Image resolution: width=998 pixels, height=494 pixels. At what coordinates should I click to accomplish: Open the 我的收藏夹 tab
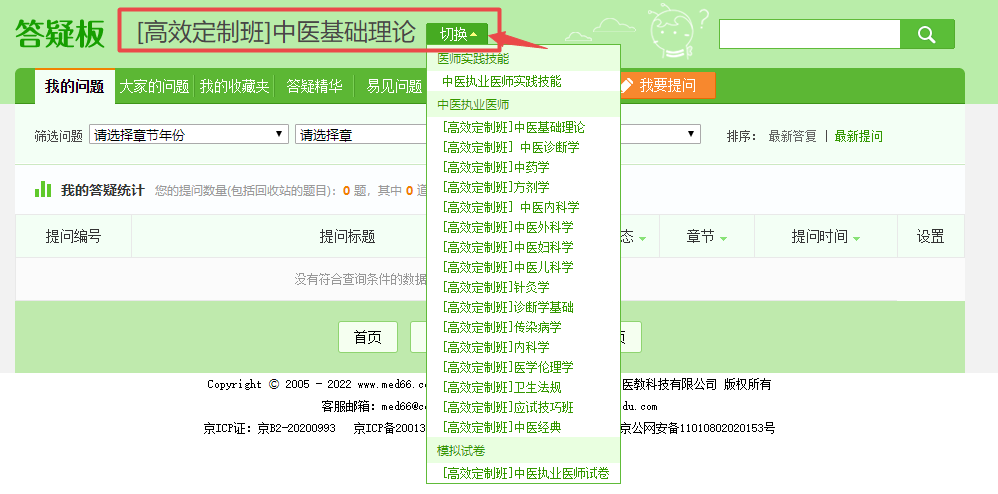[234, 86]
